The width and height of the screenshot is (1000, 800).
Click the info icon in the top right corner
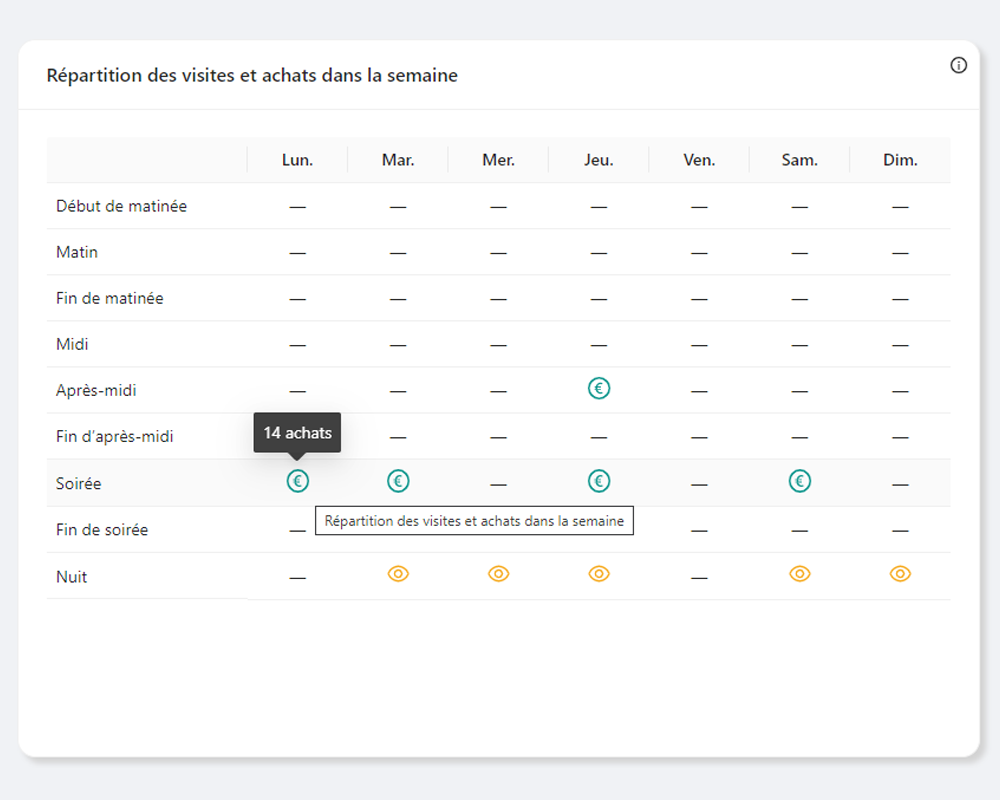tap(958, 64)
